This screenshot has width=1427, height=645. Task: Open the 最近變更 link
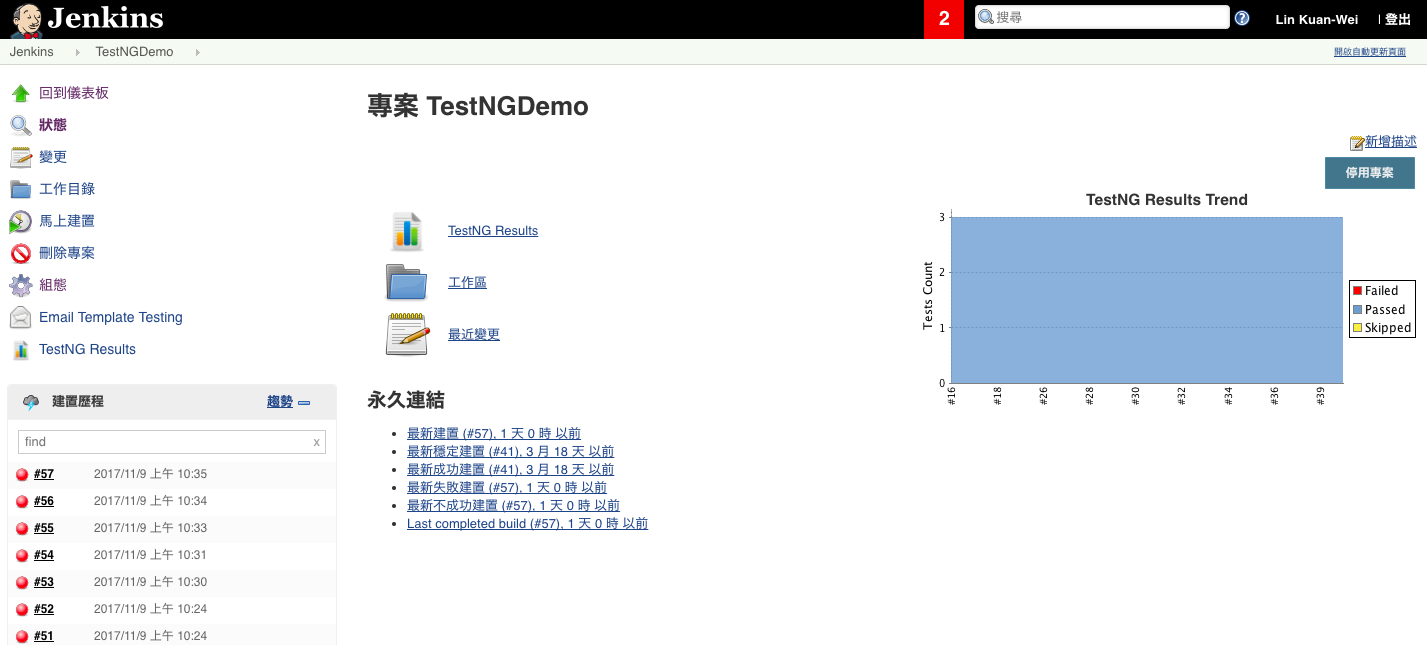(x=474, y=334)
